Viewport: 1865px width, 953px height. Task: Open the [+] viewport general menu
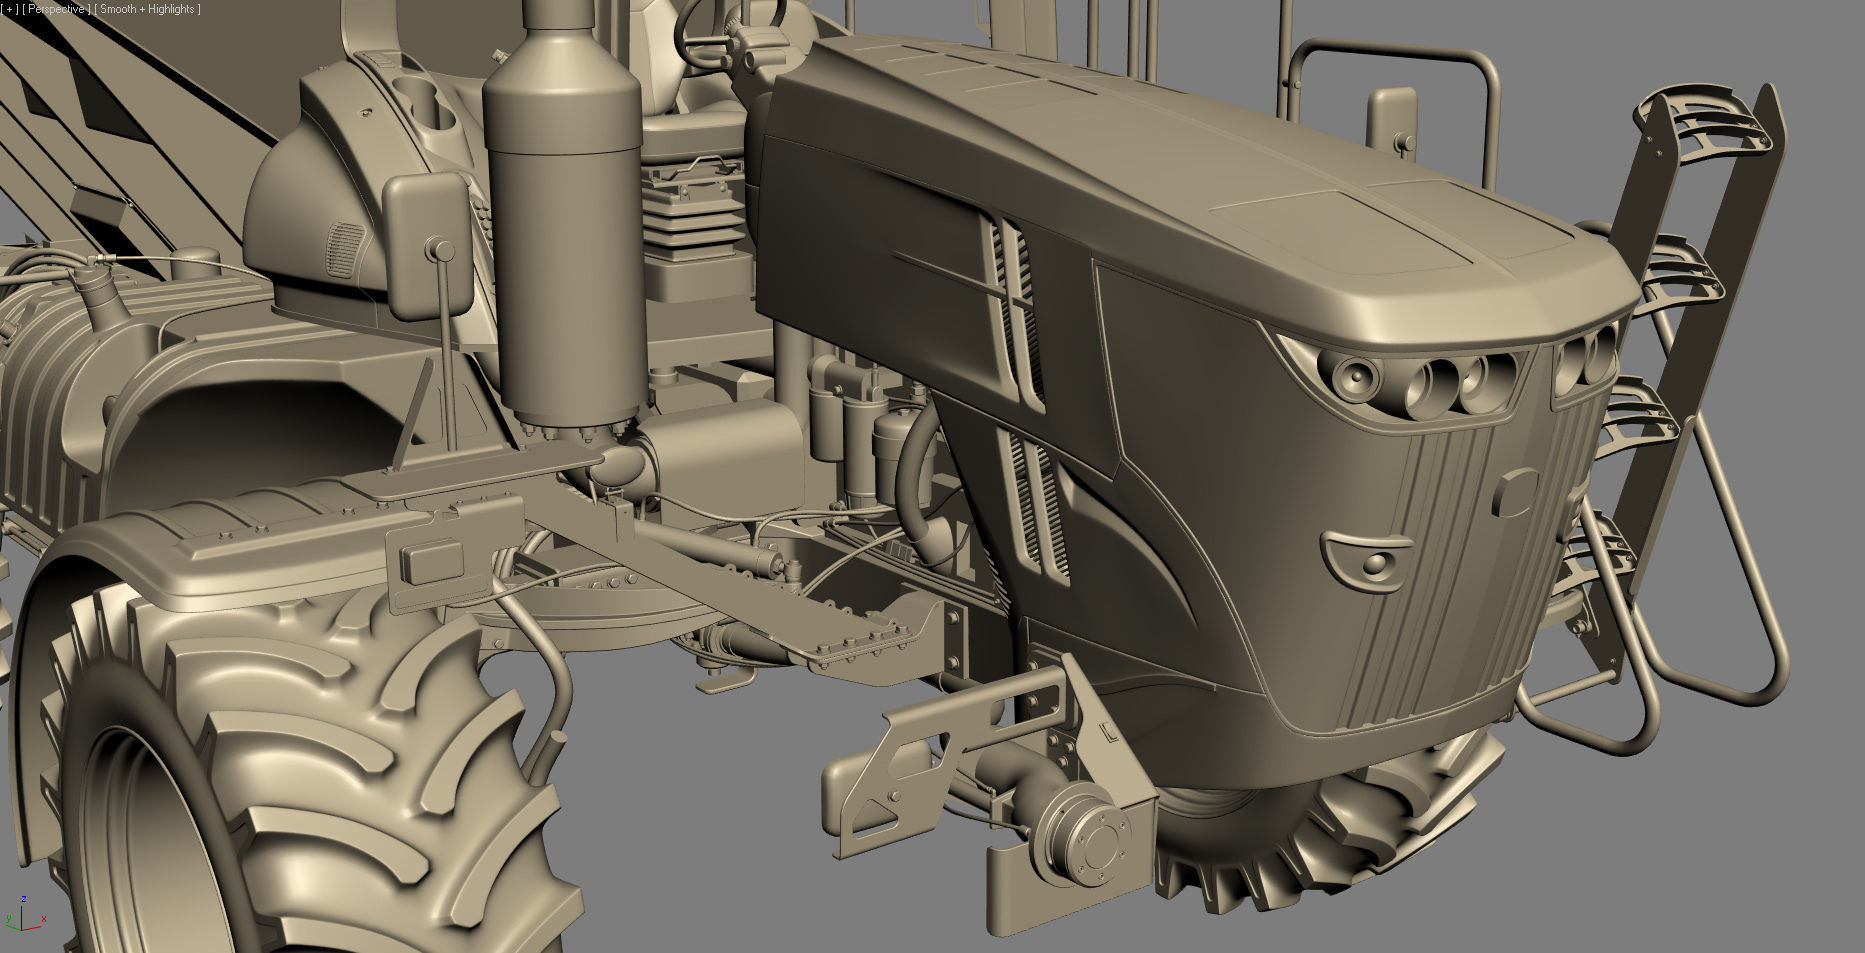pos(9,9)
